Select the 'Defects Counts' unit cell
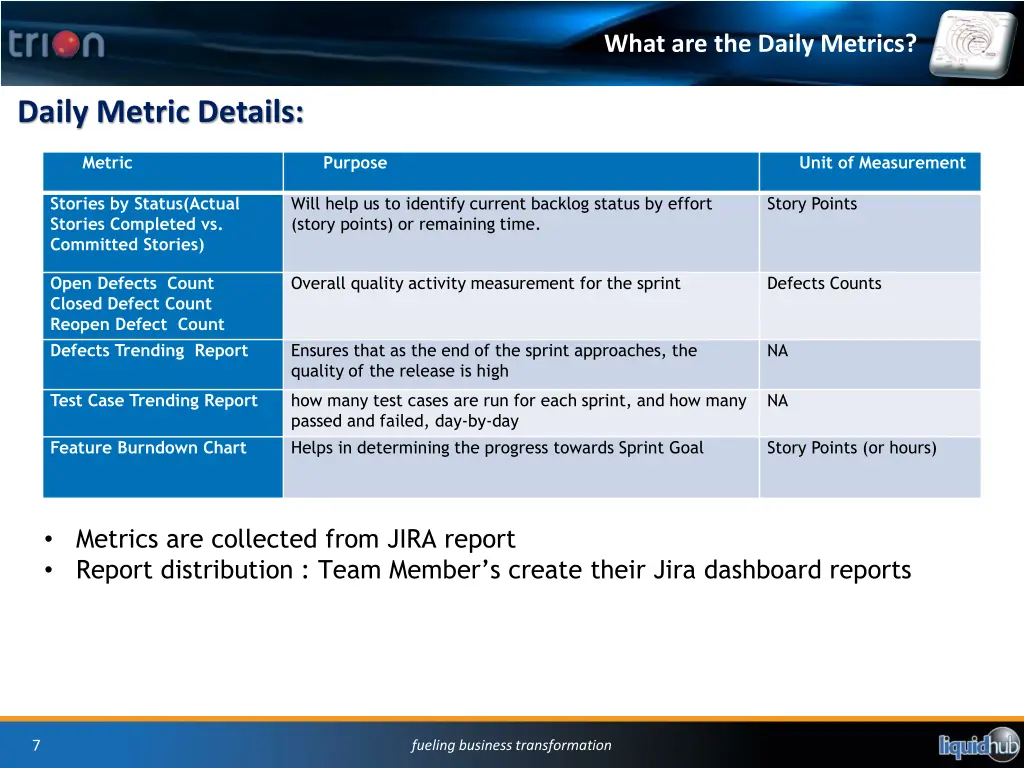Image resolution: width=1024 pixels, height=768 pixels. tap(824, 284)
